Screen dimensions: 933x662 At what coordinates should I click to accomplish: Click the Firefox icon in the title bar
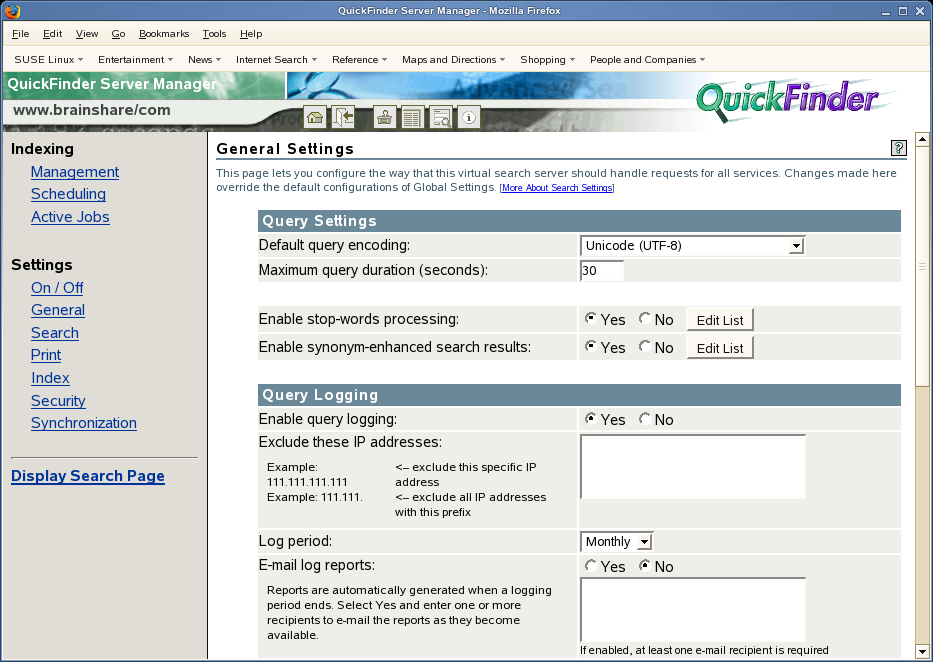(12, 11)
